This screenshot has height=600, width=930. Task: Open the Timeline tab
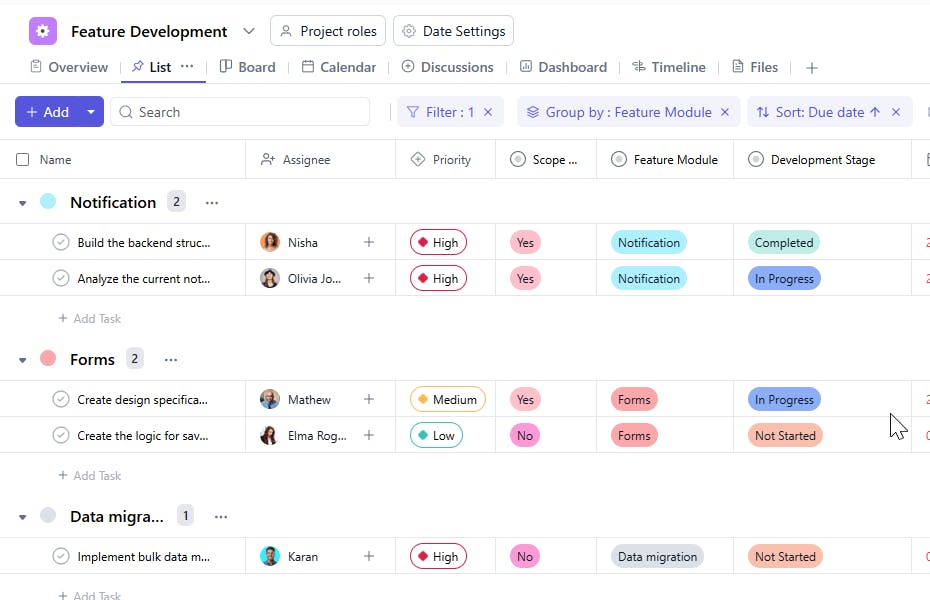click(x=668, y=67)
